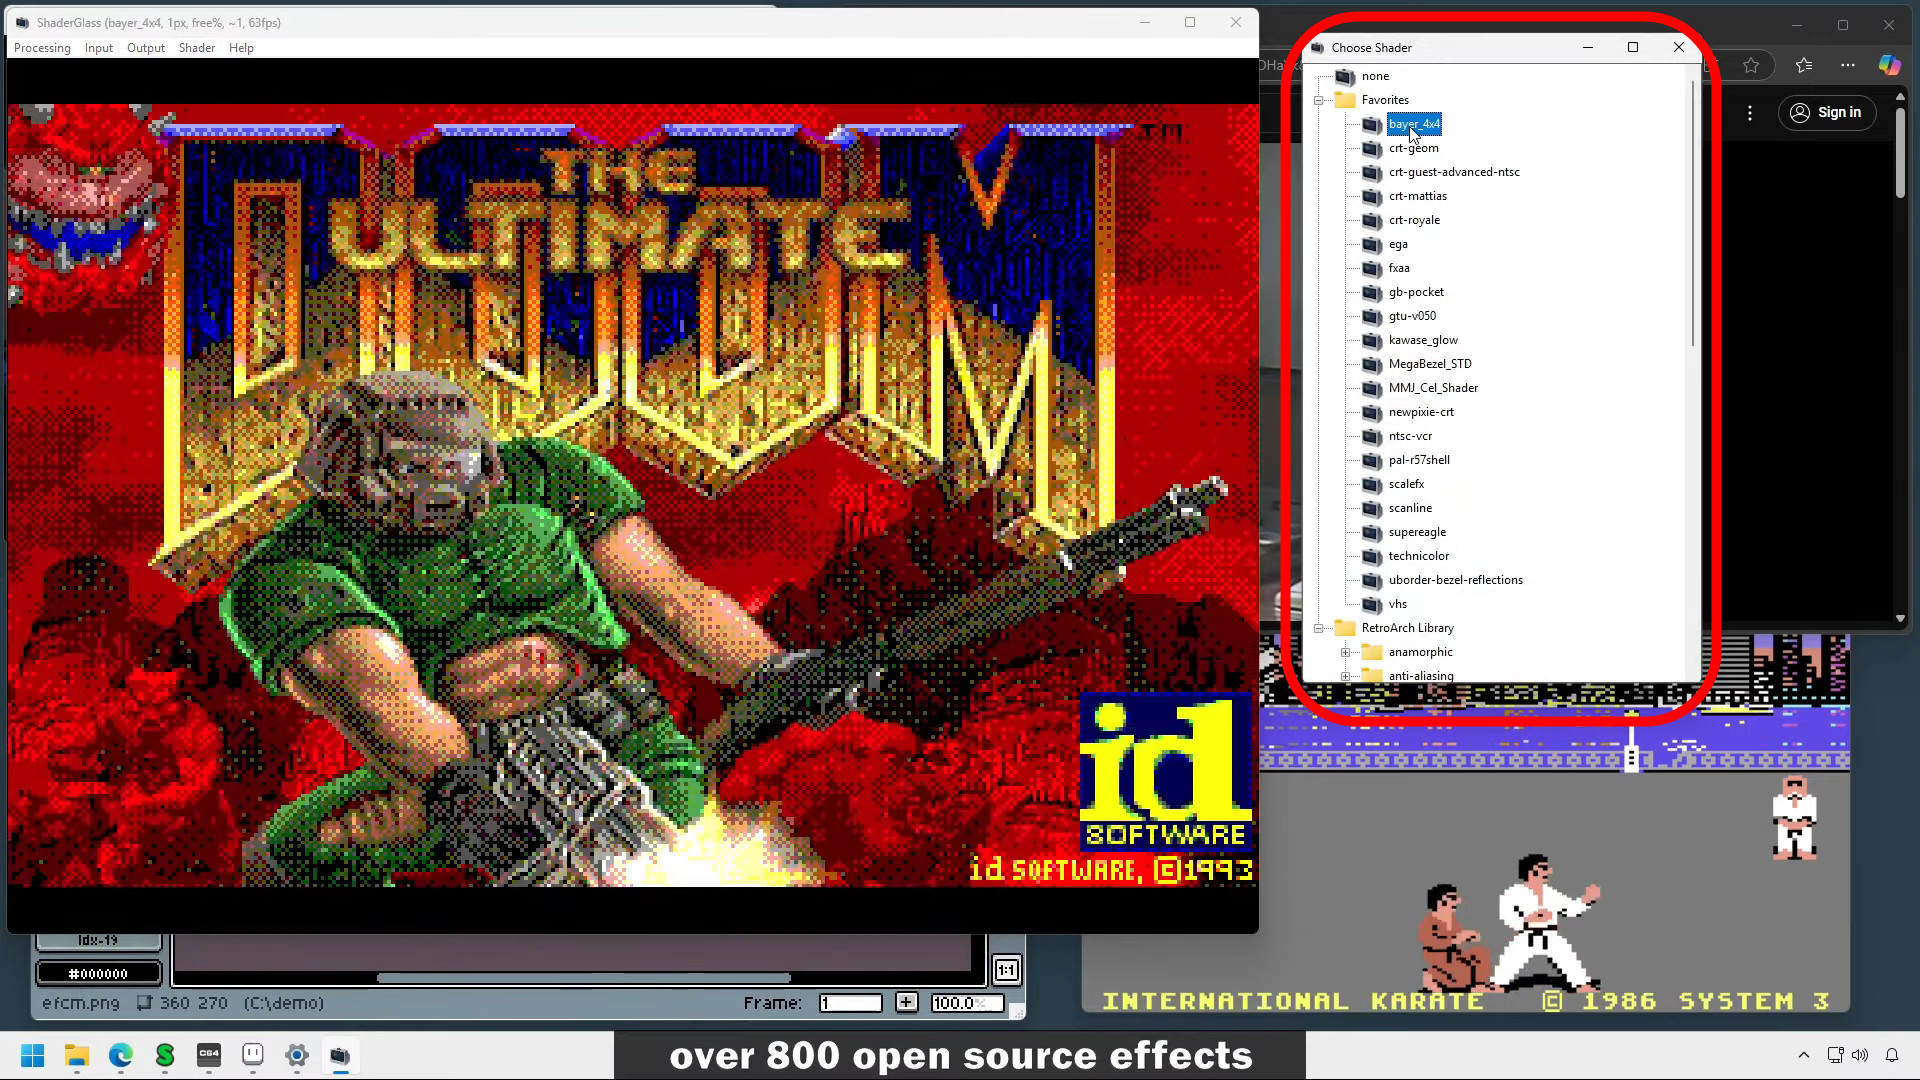Click the #000000 color field
The height and width of the screenshot is (1080, 1920).
(x=98, y=973)
